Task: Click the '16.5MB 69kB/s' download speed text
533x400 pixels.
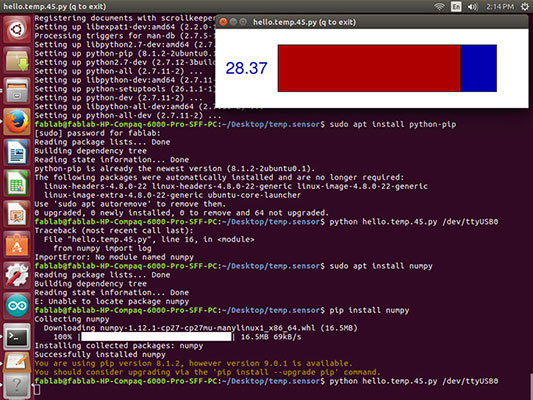Action: 271,337
